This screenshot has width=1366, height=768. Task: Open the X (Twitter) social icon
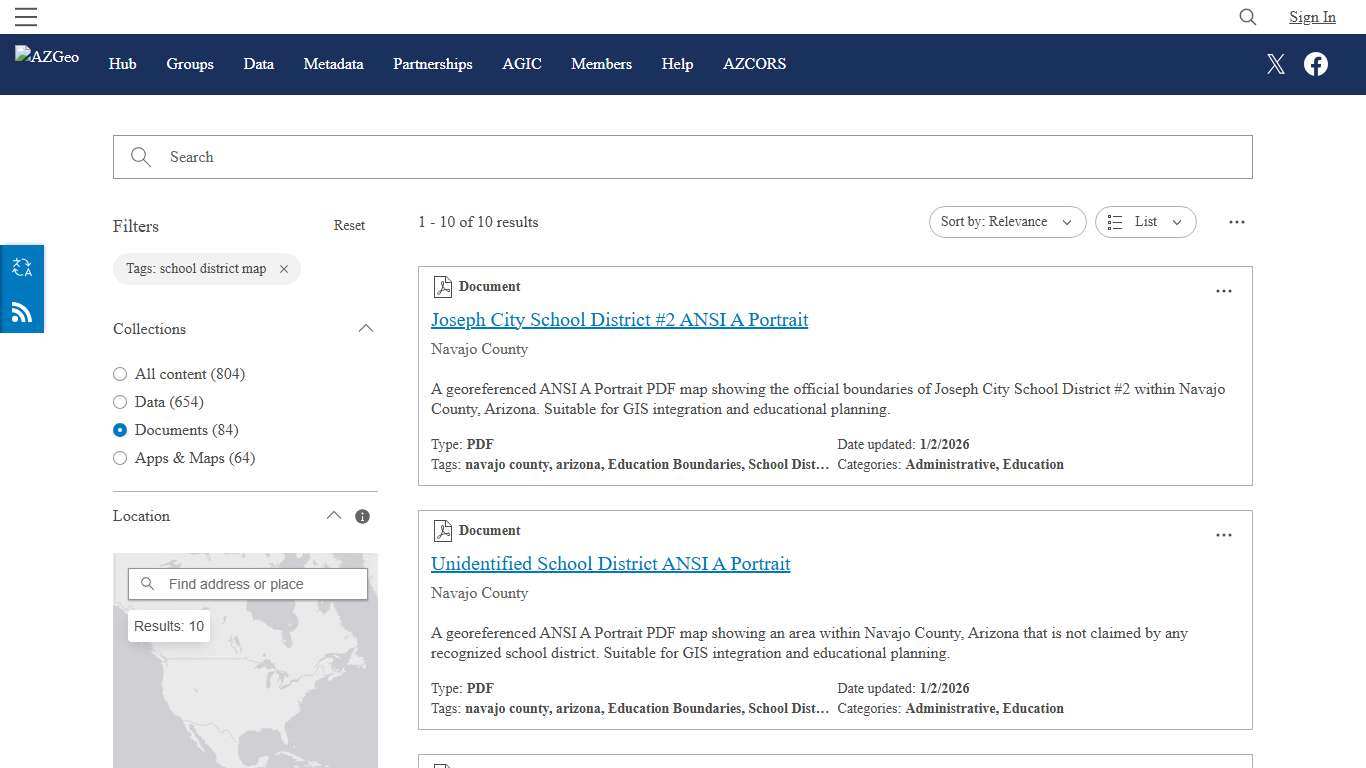[1275, 64]
